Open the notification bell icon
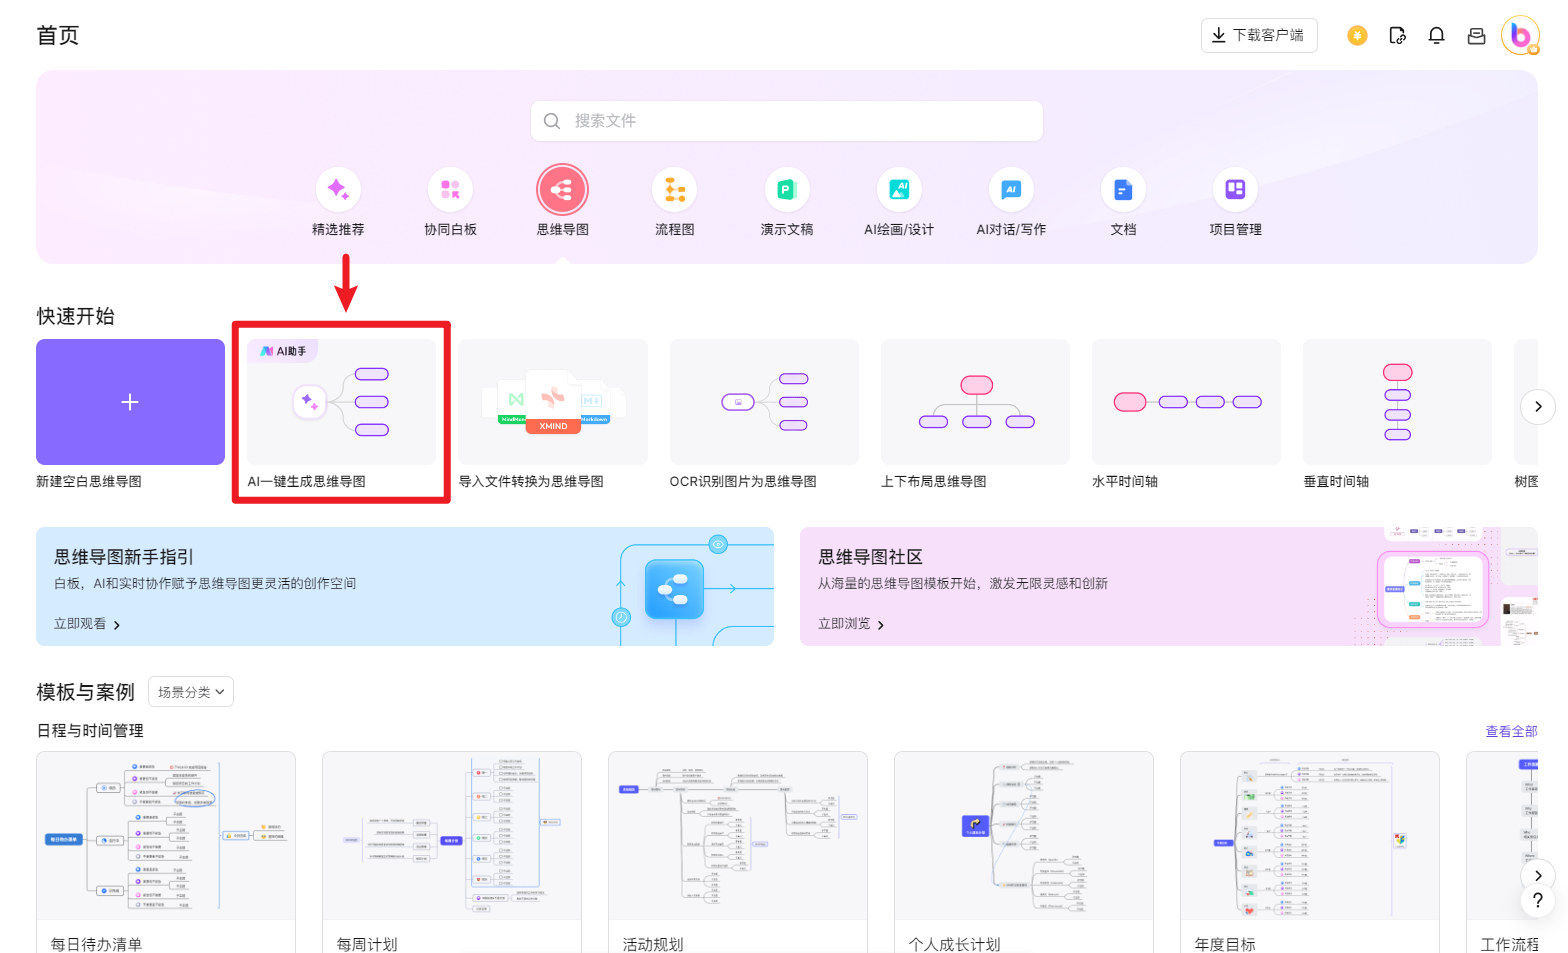 pos(1436,36)
